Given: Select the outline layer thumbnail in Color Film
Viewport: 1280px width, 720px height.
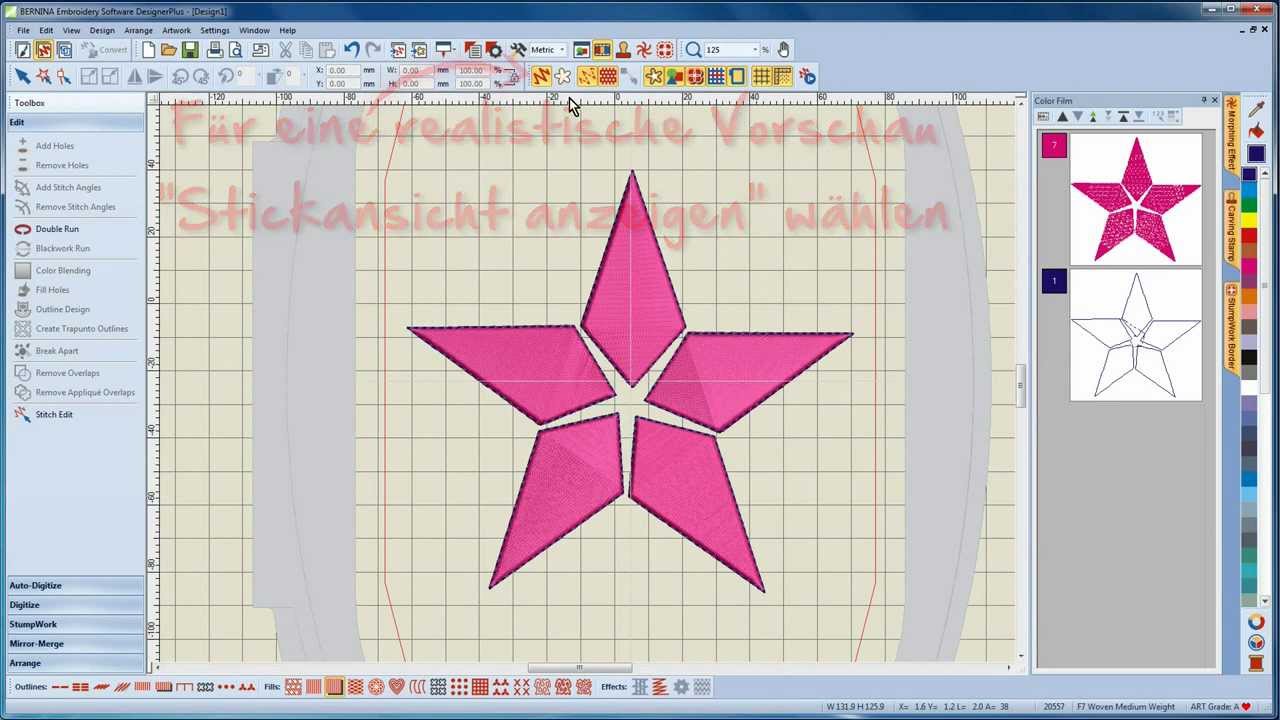Looking at the screenshot, I should pyautogui.click(x=1136, y=336).
